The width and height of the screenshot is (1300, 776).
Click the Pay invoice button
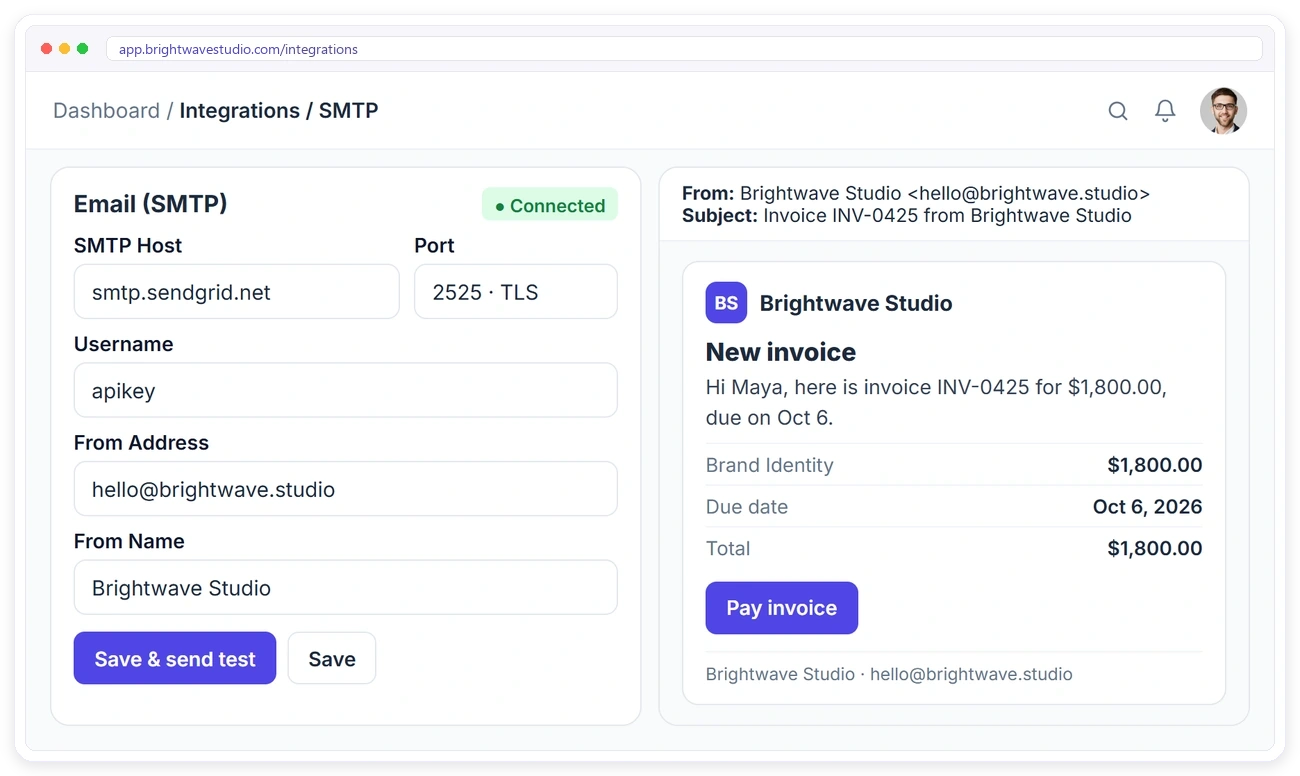point(782,608)
